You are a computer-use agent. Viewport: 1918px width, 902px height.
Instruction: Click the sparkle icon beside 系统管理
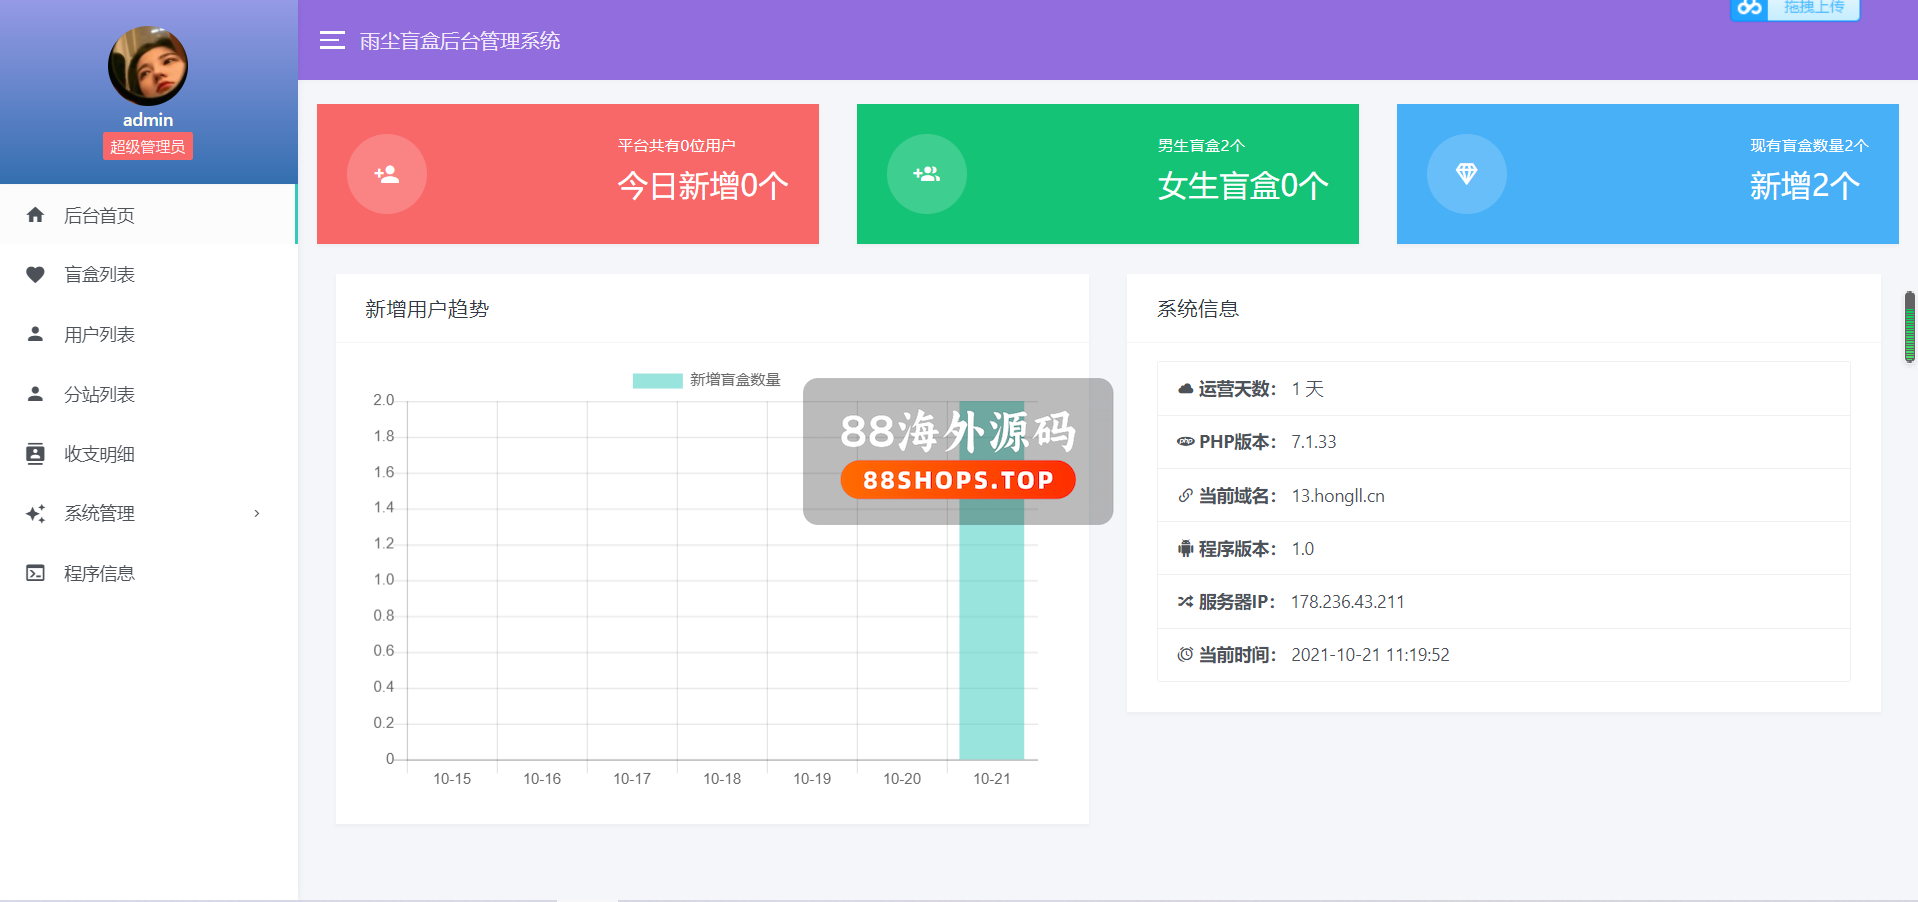coord(36,514)
